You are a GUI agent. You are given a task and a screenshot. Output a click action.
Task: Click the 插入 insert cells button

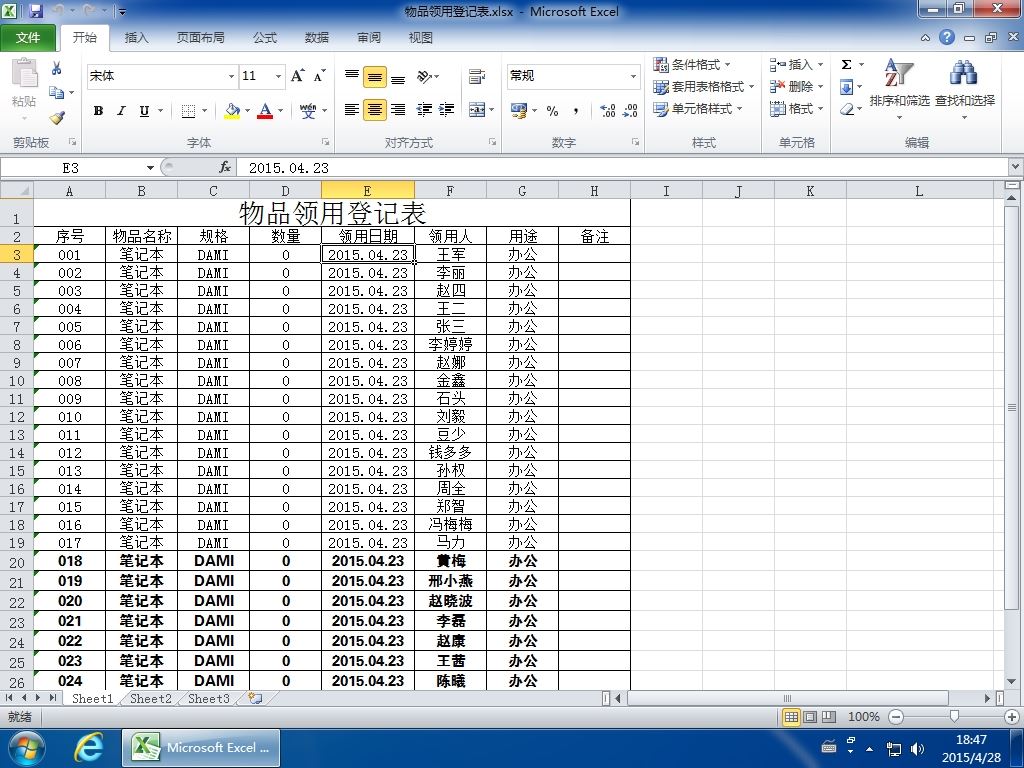[x=796, y=65]
